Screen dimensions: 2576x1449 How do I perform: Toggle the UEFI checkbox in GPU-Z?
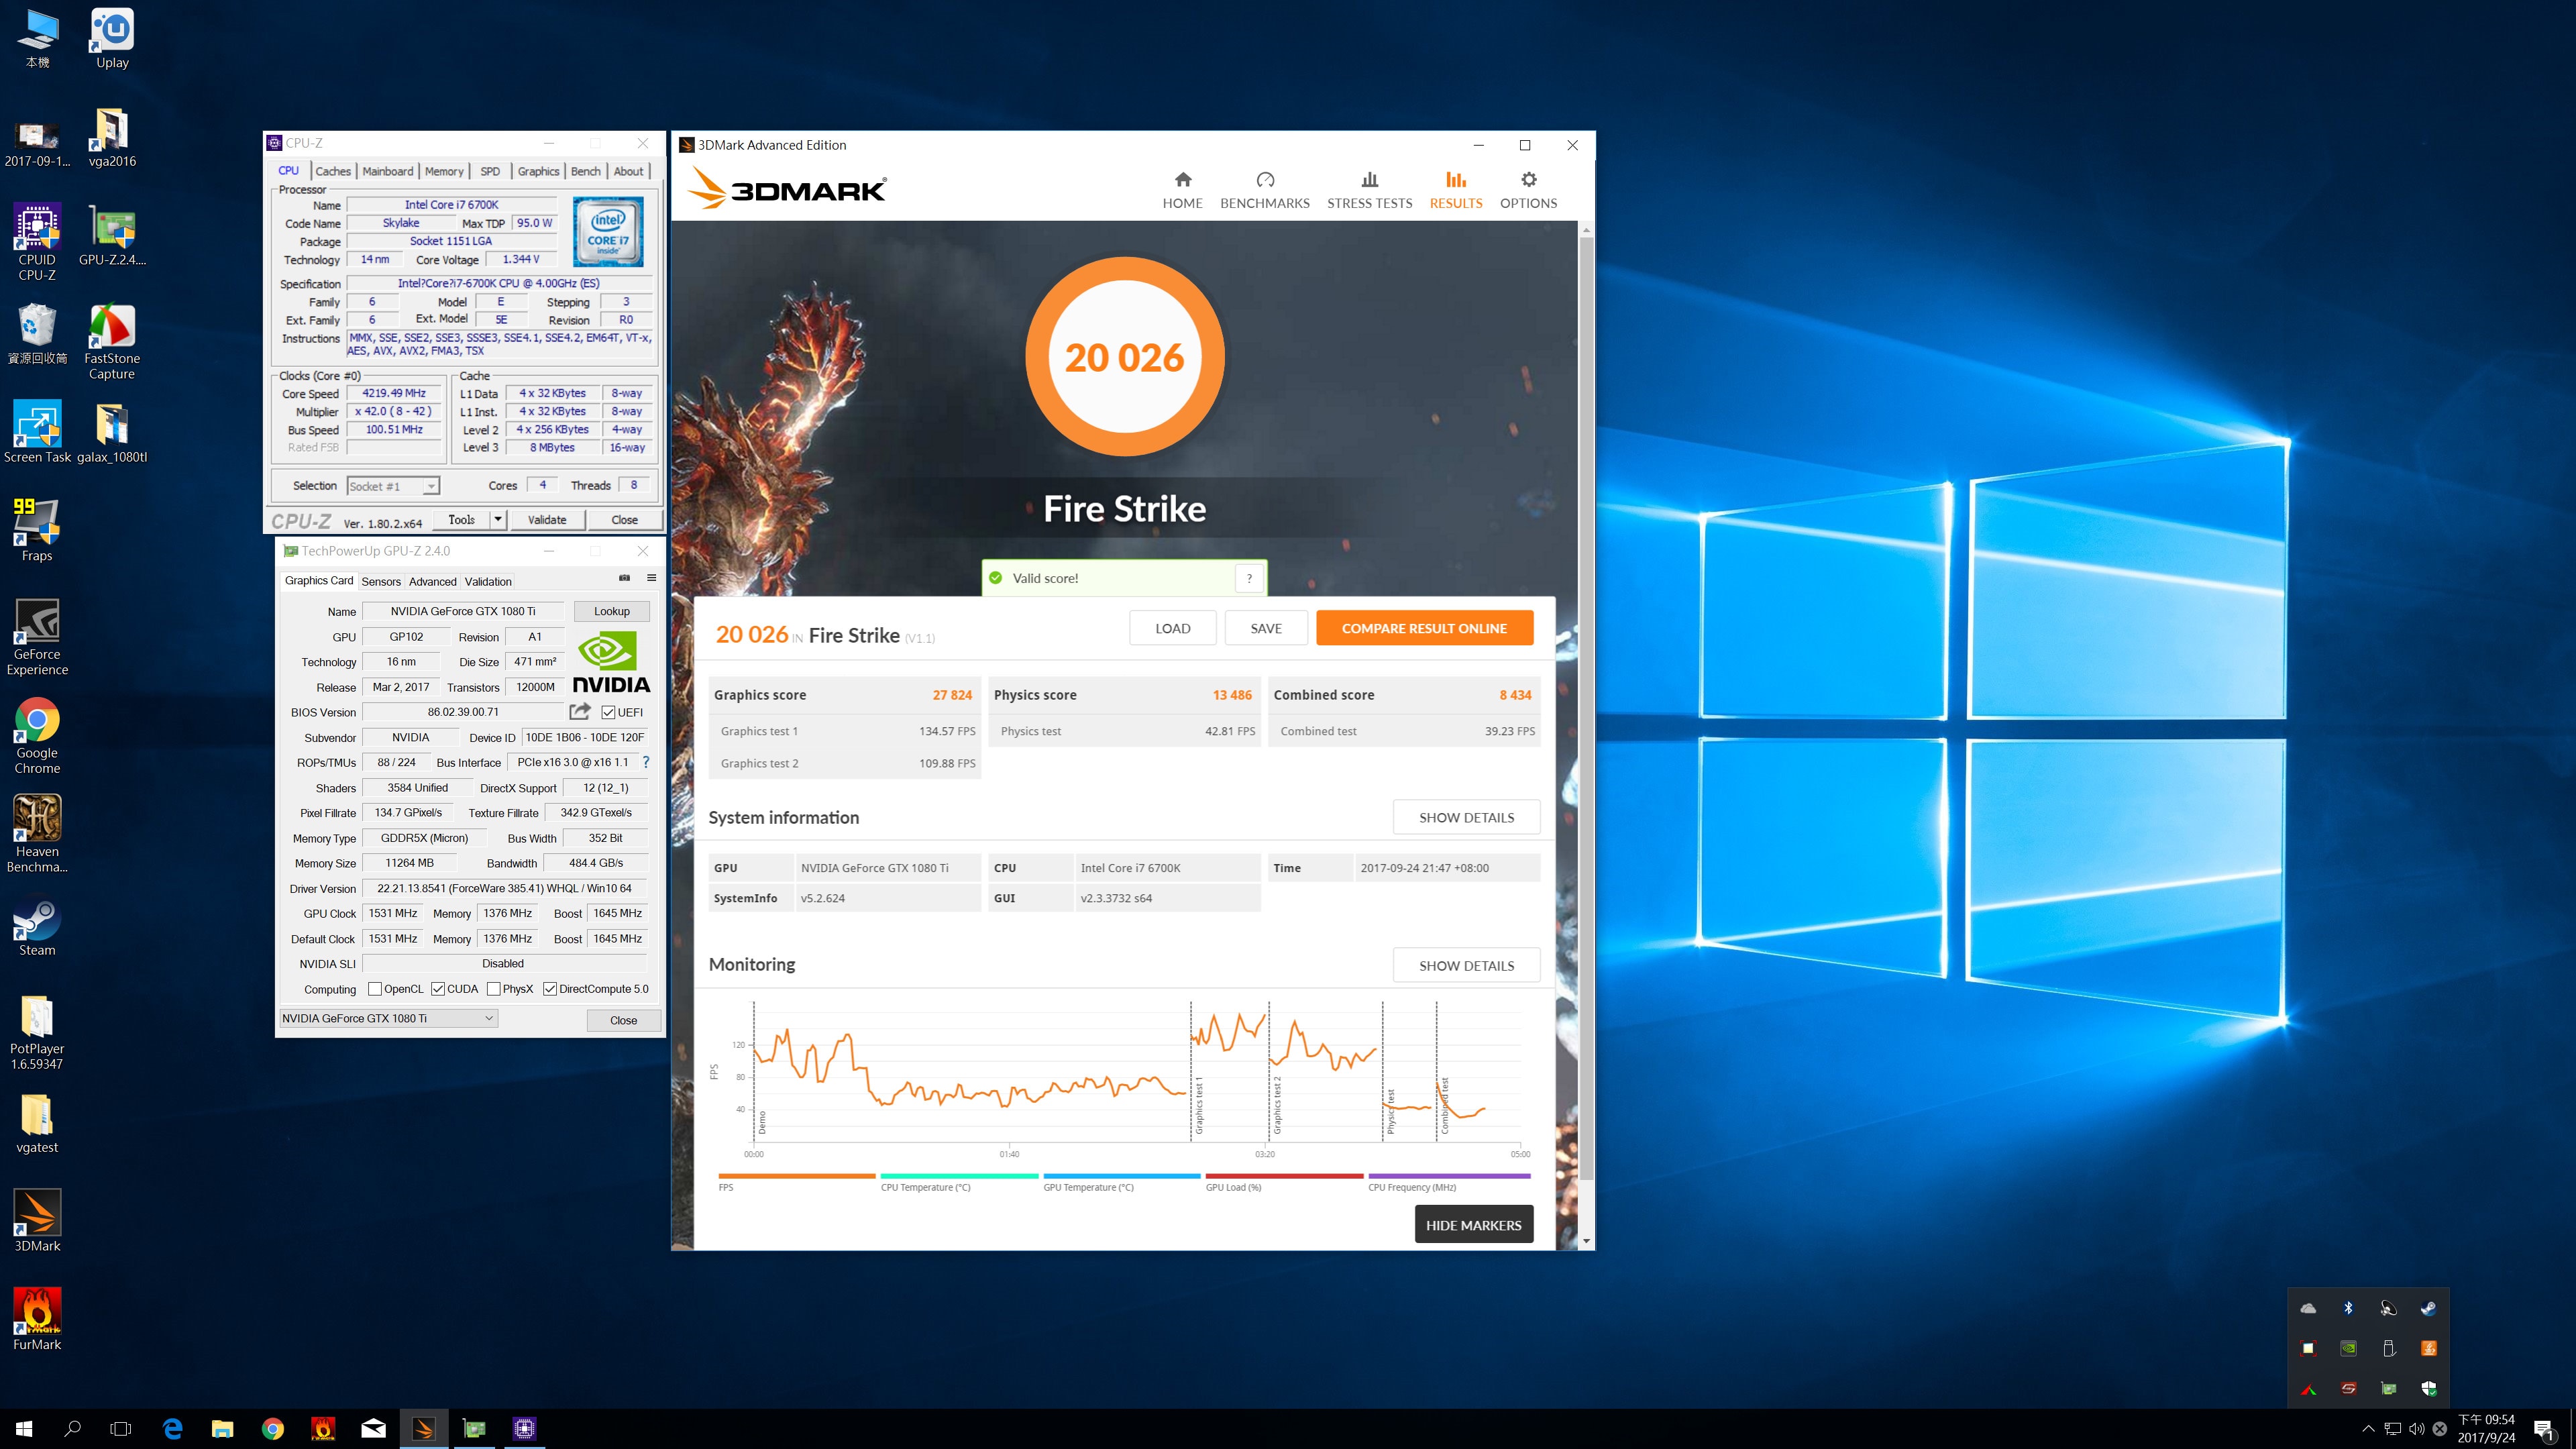pyautogui.click(x=608, y=712)
